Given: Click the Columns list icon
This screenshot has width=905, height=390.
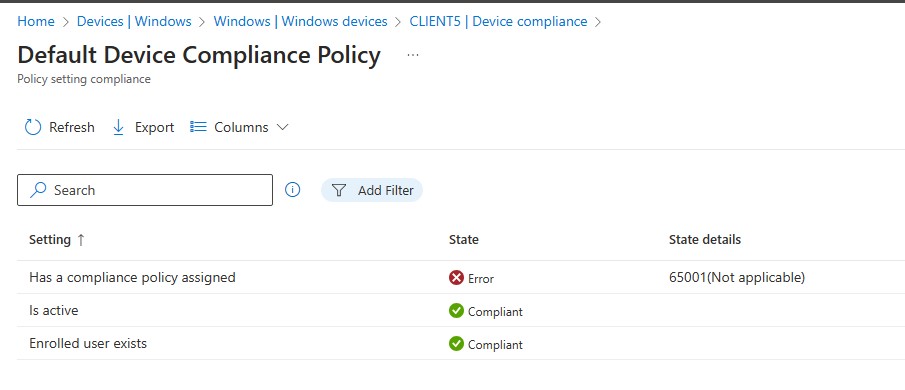Looking at the screenshot, I should coord(198,126).
